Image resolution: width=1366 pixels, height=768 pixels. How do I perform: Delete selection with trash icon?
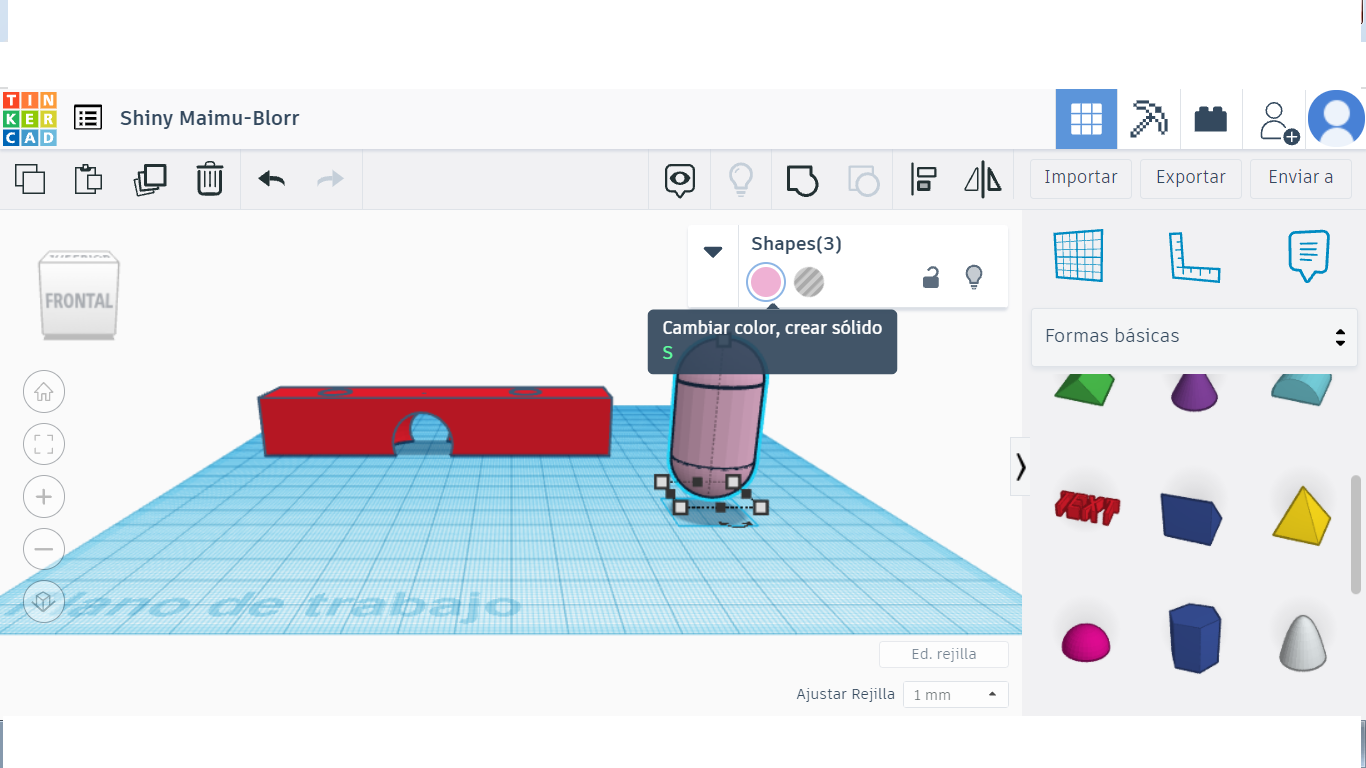(x=210, y=180)
